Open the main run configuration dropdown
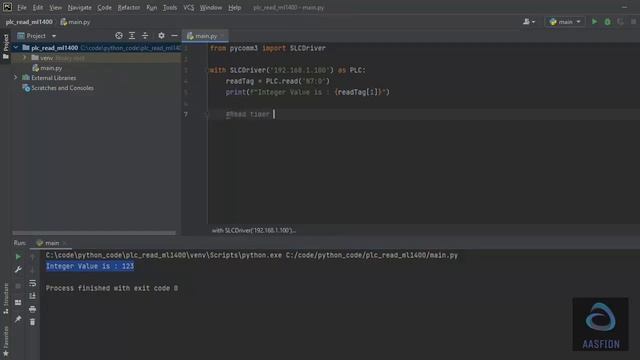This screenshot has width=640, height=360. point(565,22)
